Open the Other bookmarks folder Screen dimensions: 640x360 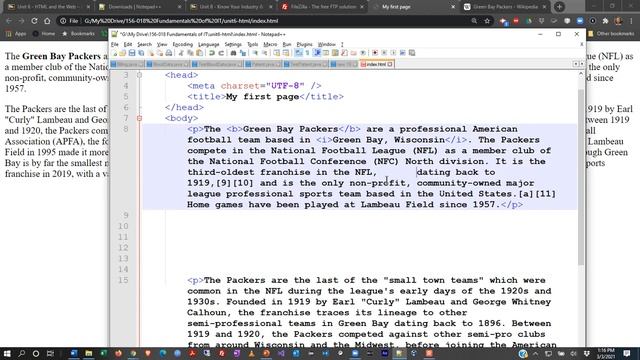611,34
